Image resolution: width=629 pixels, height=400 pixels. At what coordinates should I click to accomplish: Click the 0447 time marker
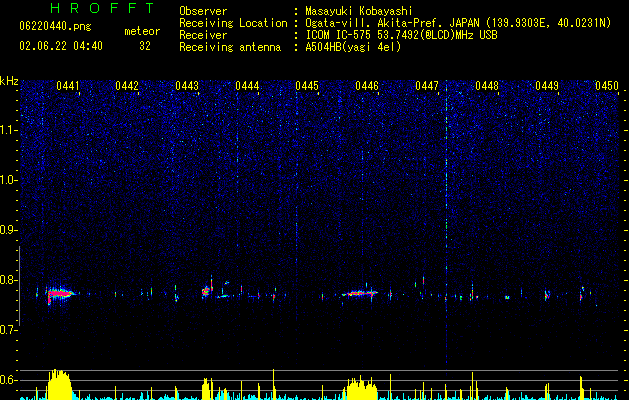pos(427,86)
